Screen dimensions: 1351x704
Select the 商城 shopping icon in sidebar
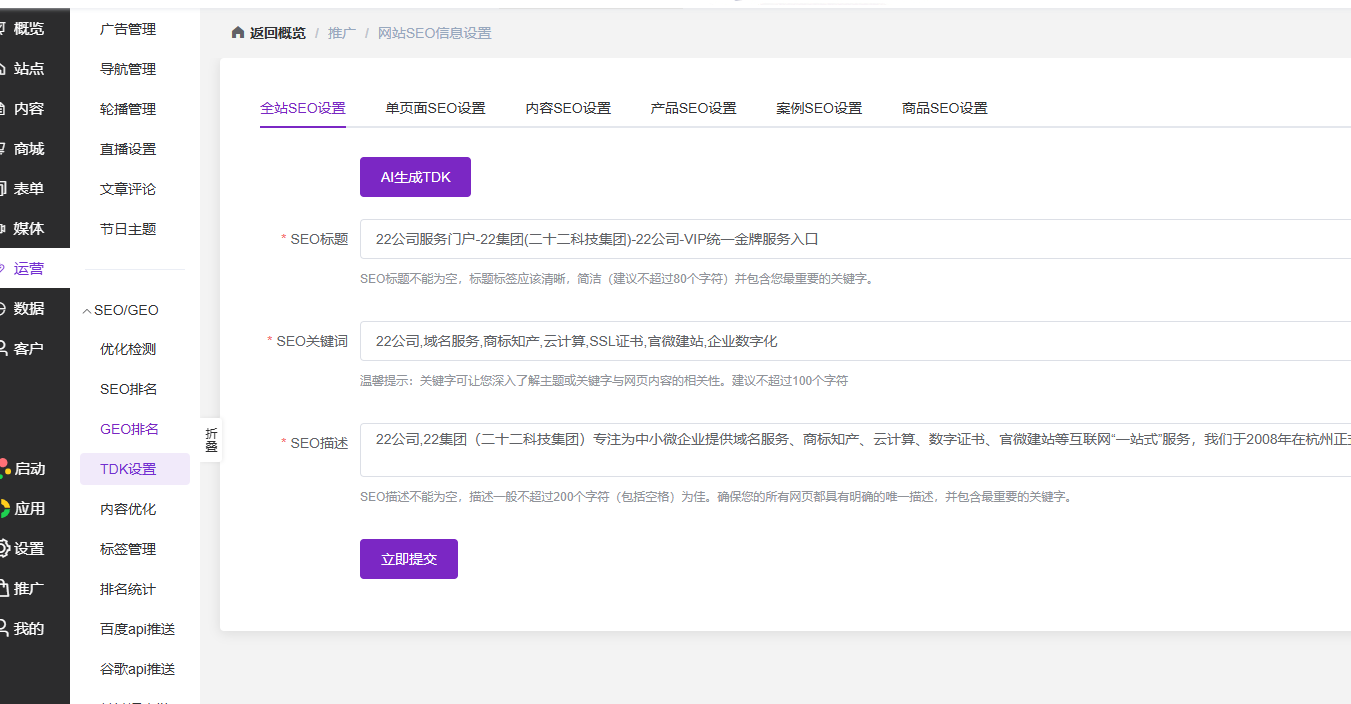point(3,149)
